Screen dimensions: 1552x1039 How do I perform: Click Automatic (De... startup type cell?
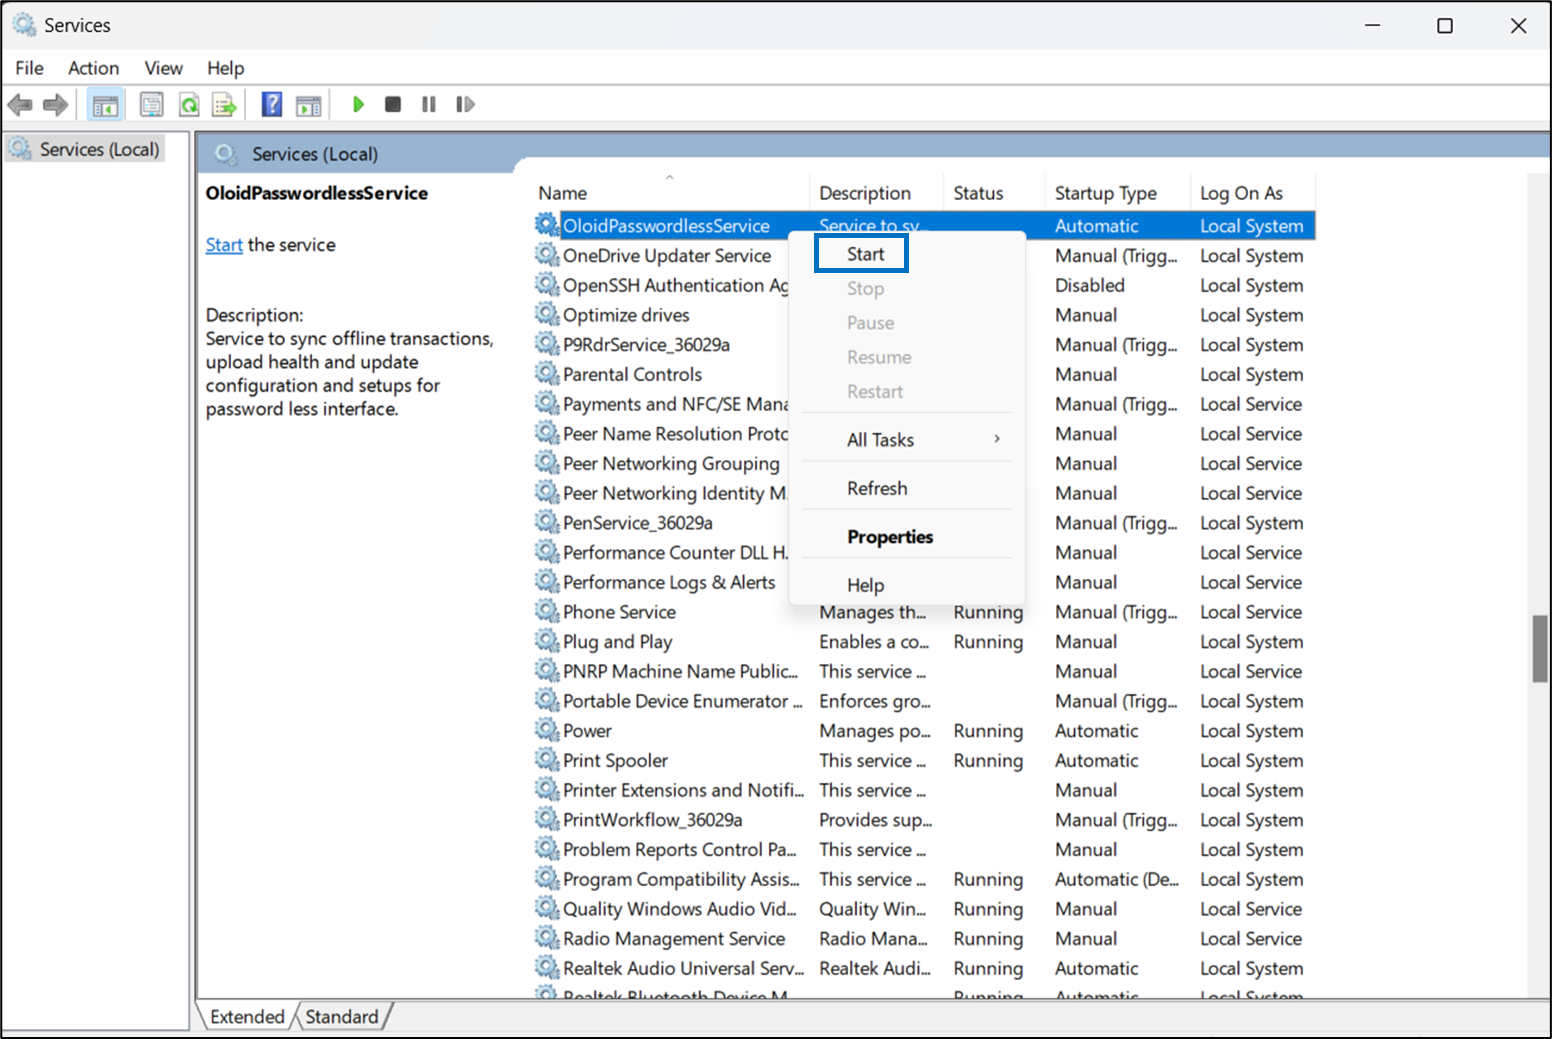click(1117, 879)
